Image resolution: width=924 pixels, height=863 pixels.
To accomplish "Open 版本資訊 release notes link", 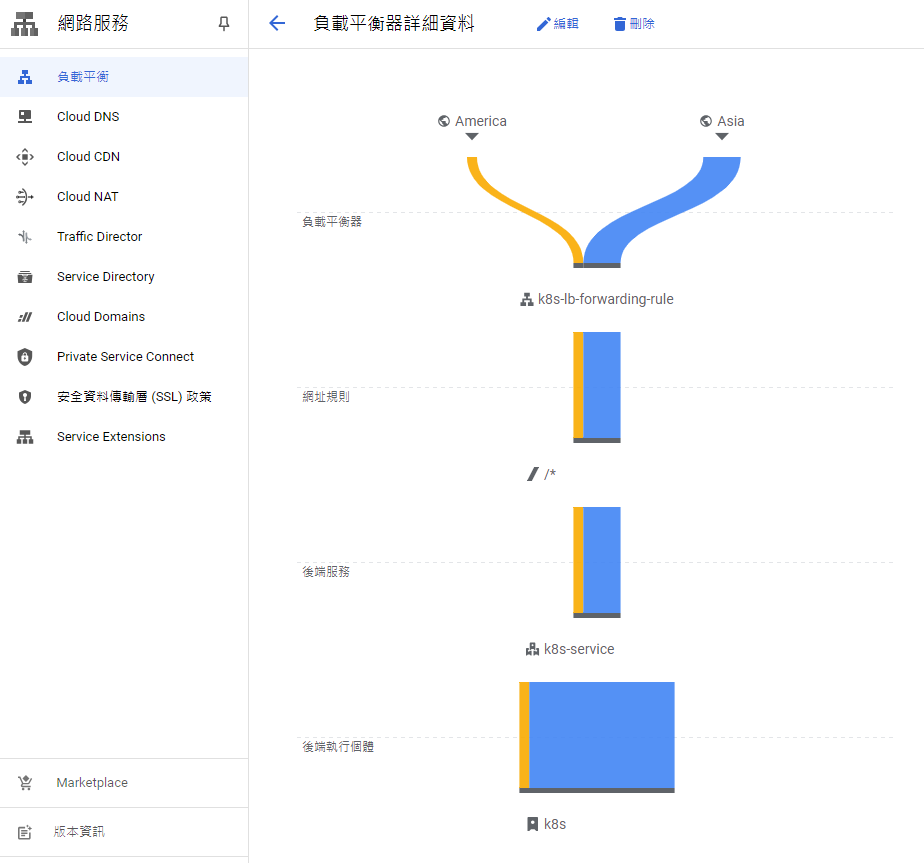I will [x=78, y=832].
